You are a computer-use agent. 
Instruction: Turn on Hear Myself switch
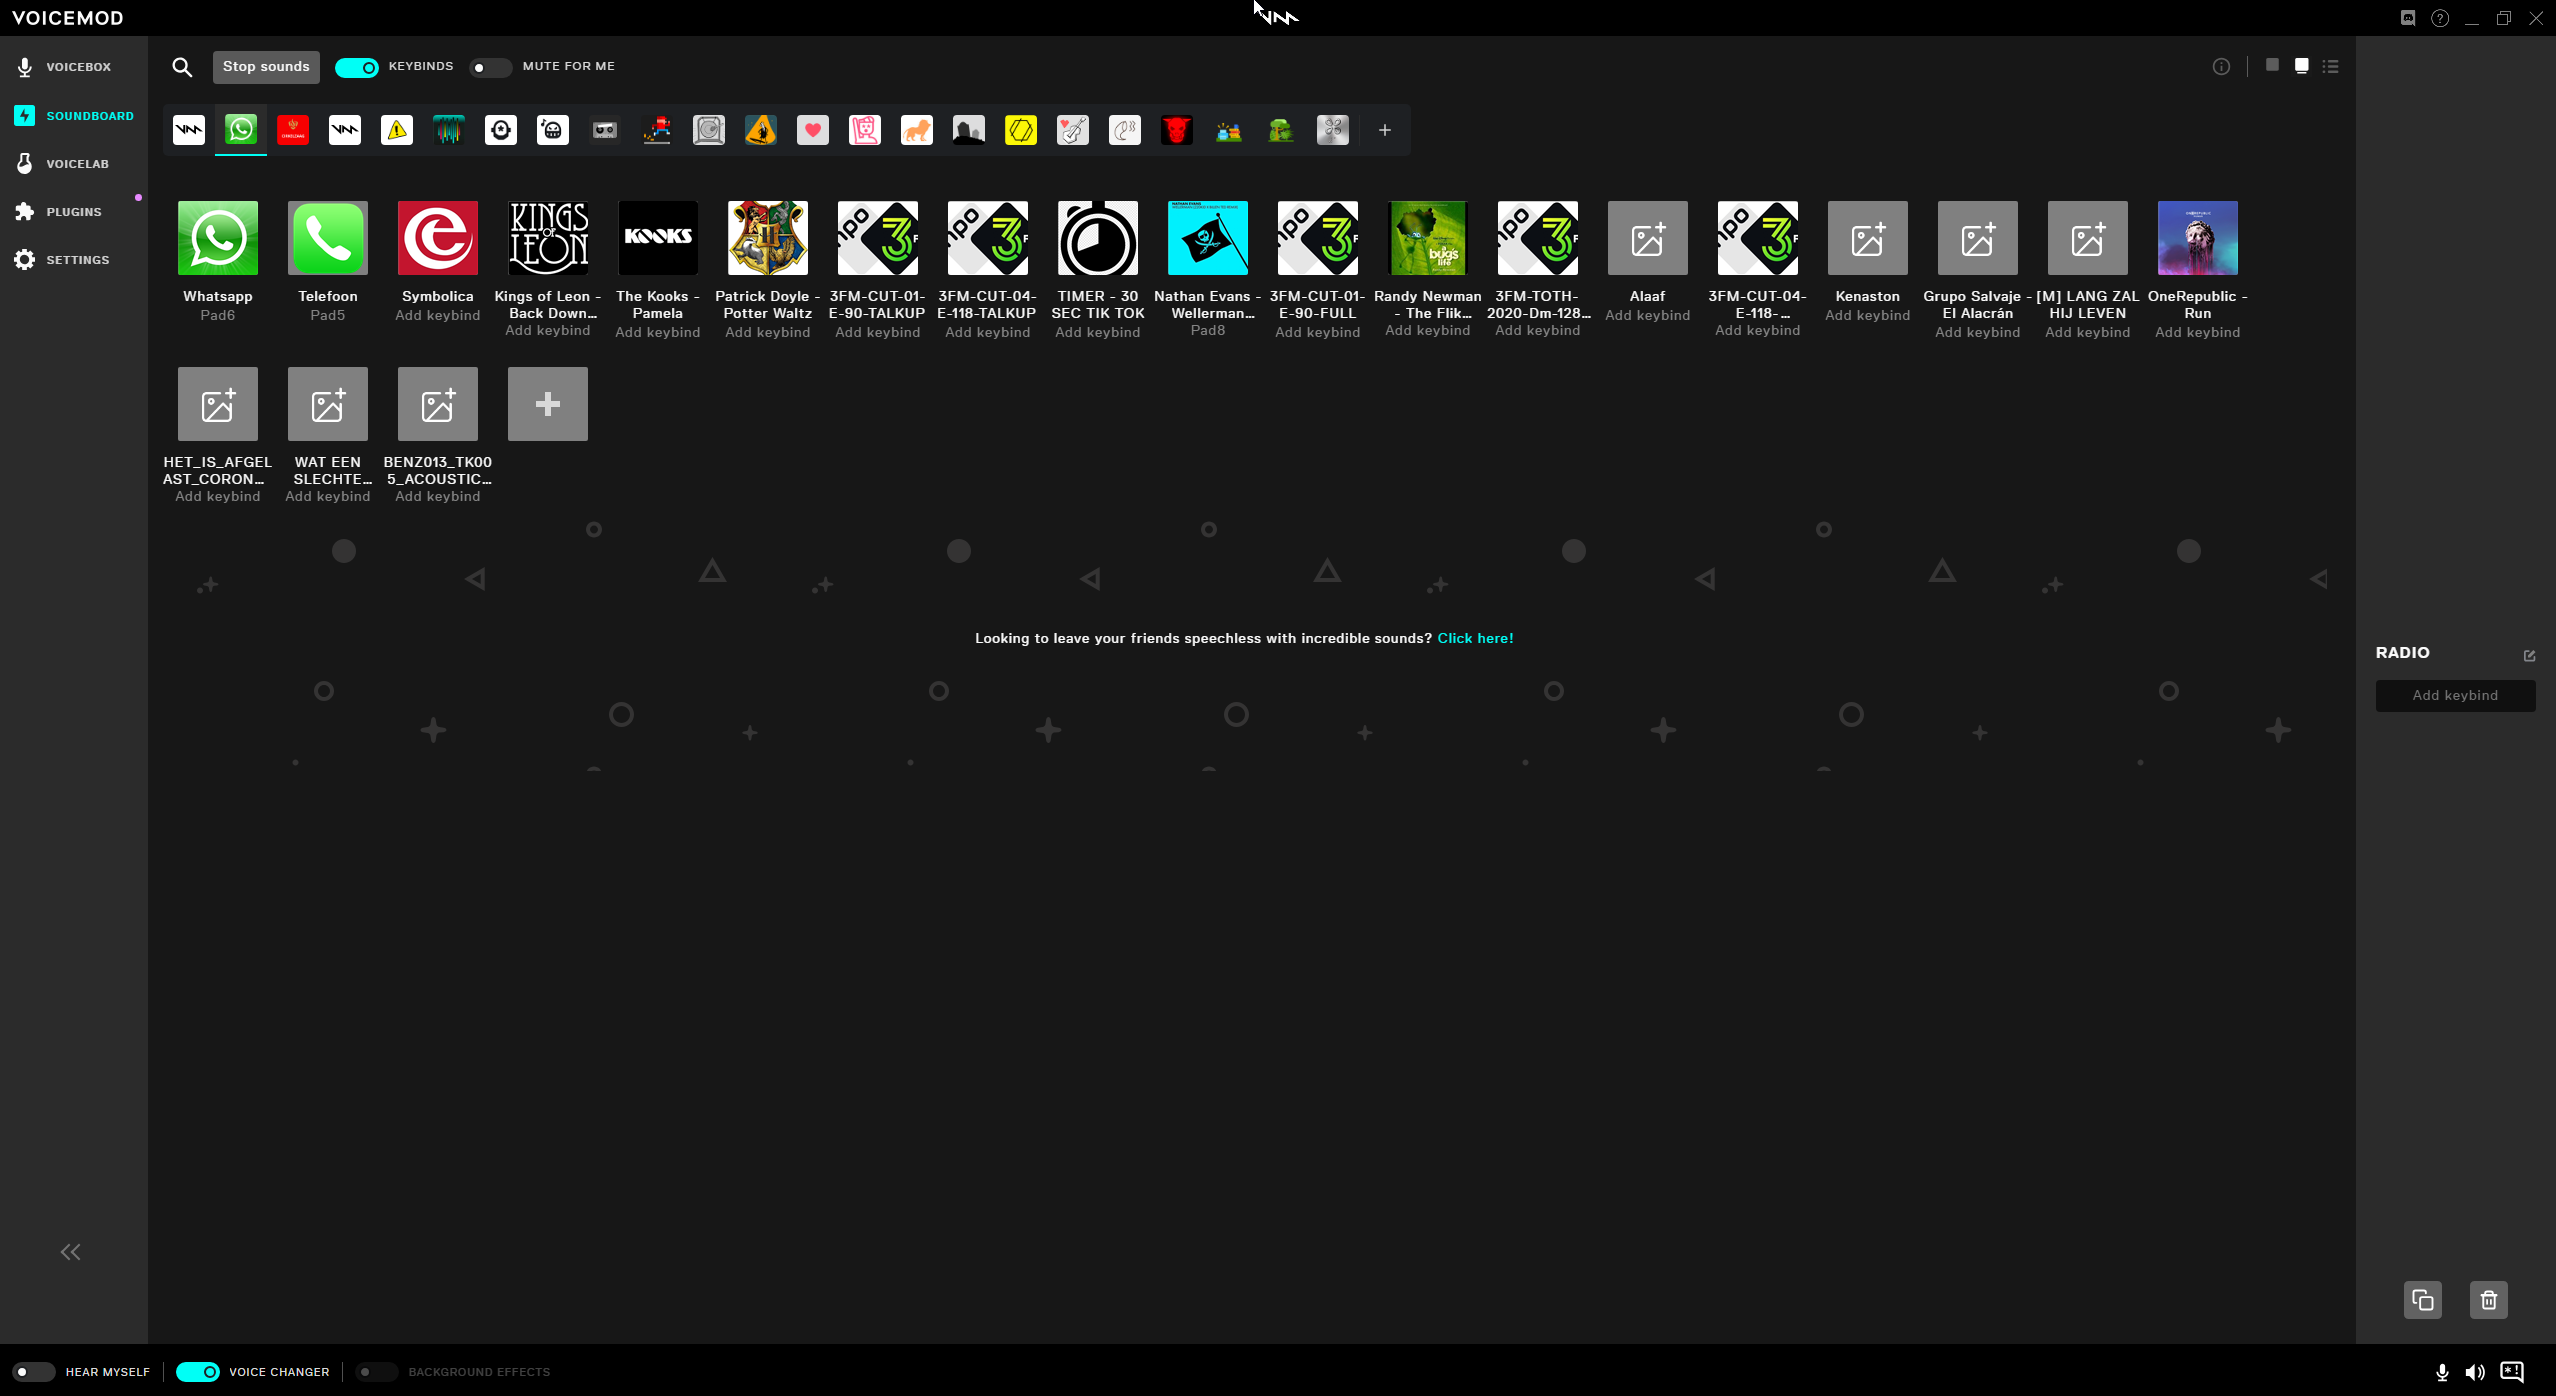coord(32,1372)
